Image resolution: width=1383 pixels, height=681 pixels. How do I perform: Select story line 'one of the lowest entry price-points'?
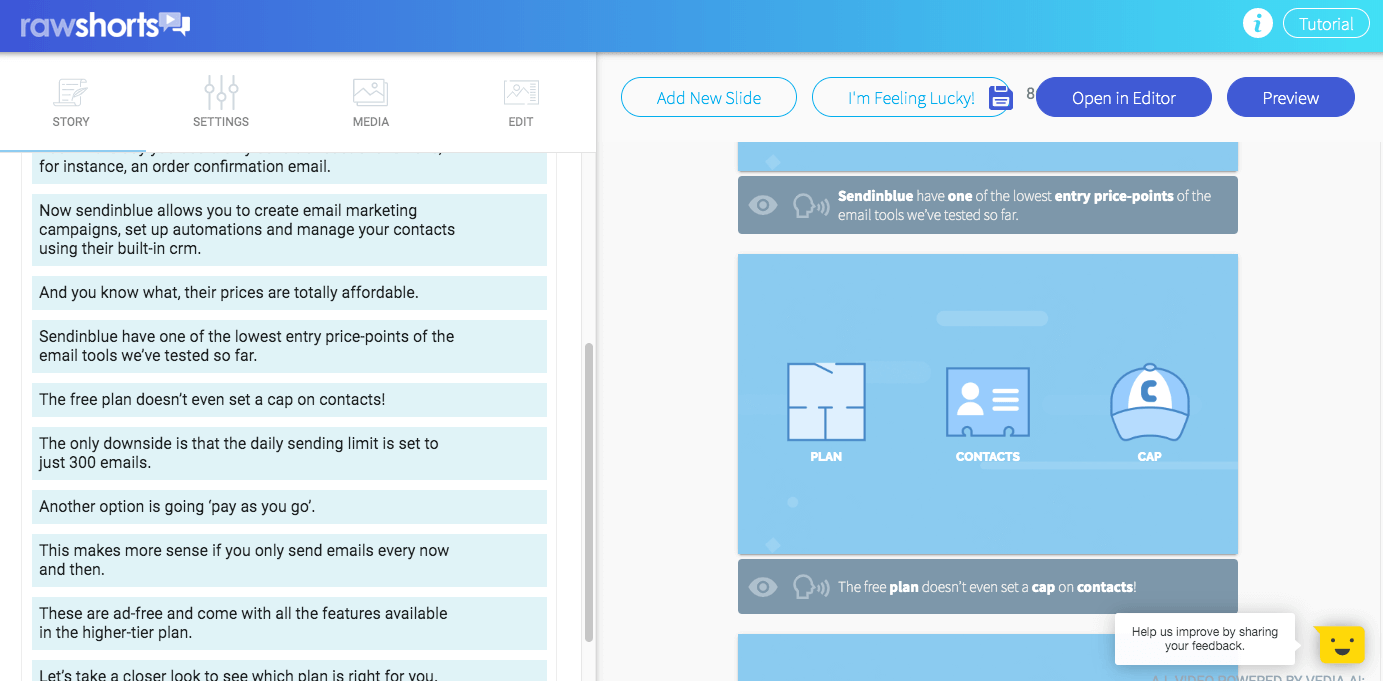[289, 346]
